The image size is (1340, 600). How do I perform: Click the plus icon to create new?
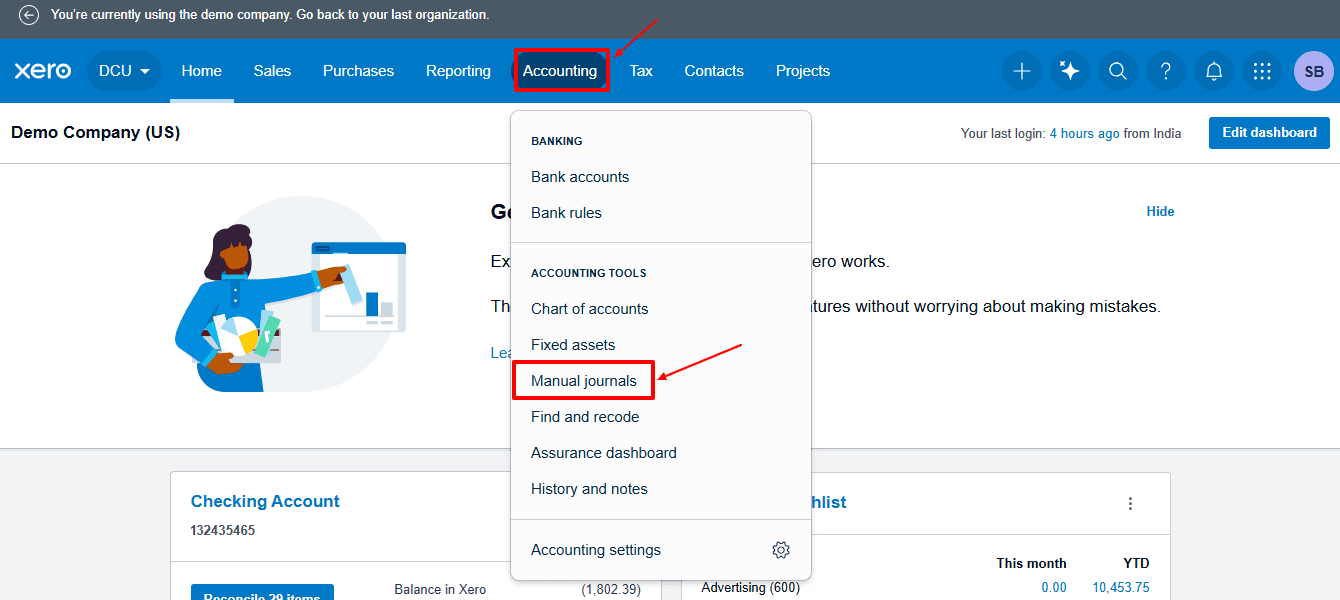pyautogui.click(x=1021, y=71)
